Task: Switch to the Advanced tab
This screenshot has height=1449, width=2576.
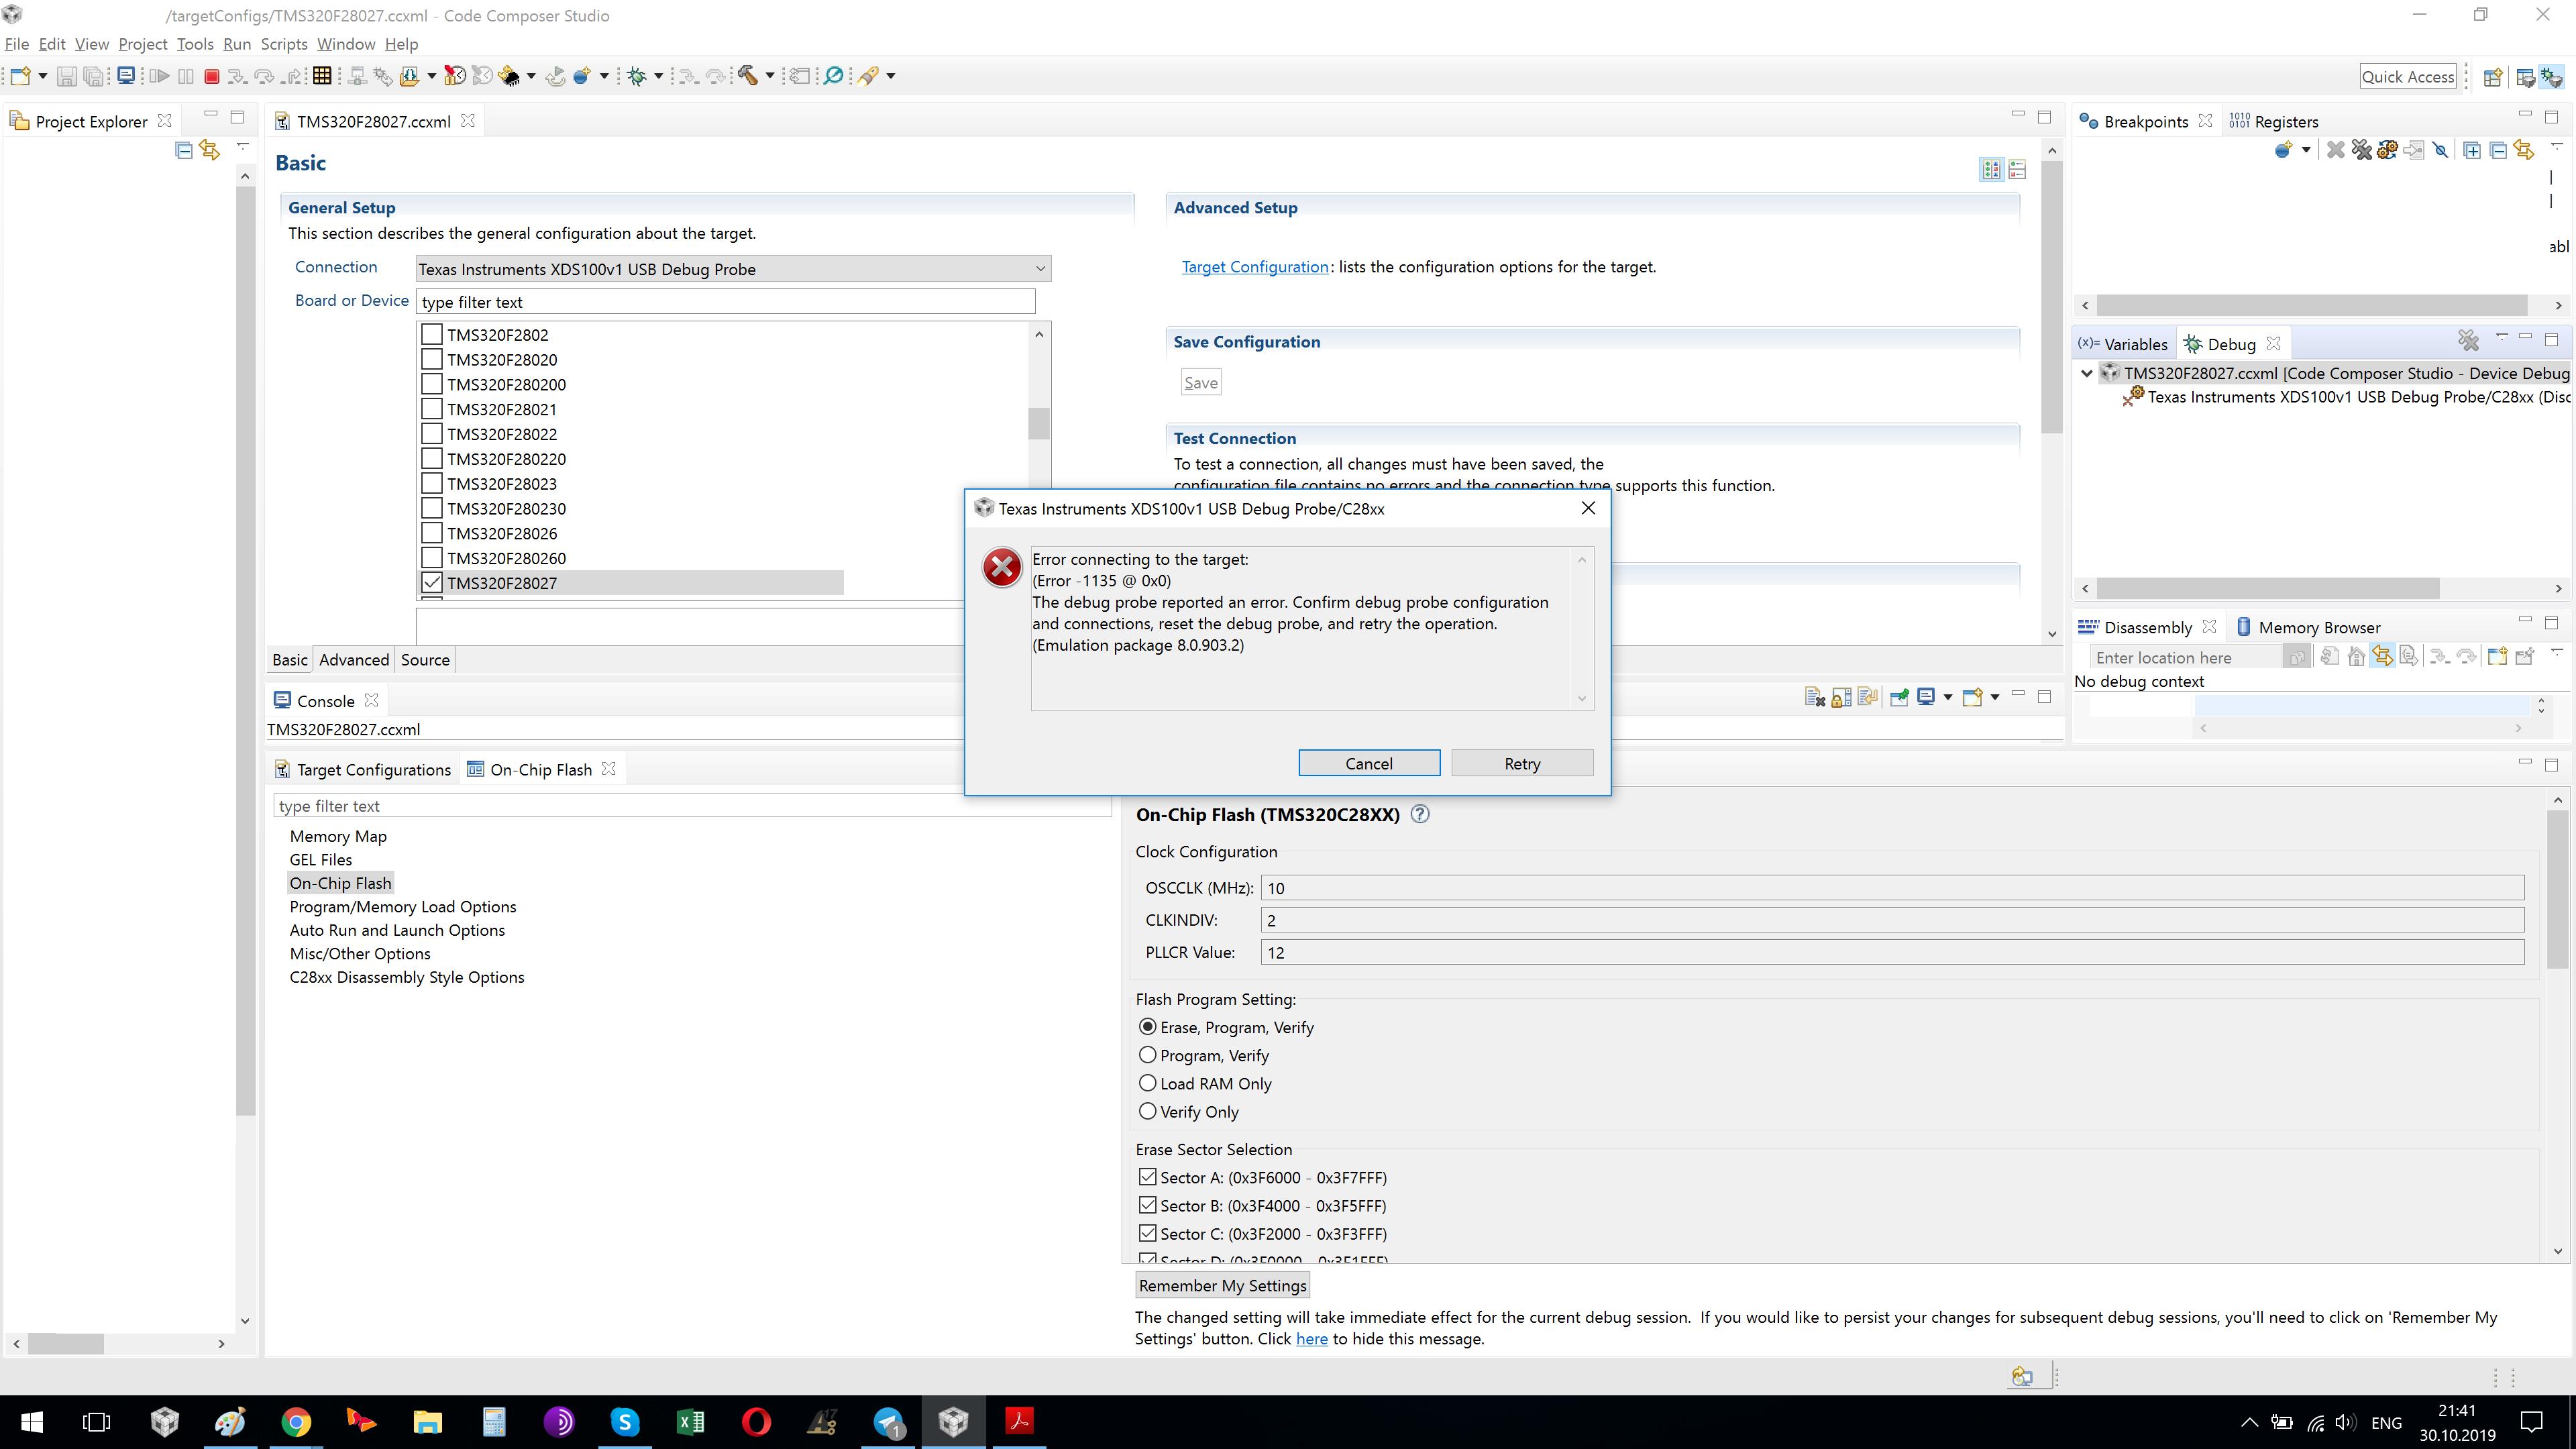Action: click(354, 660)
